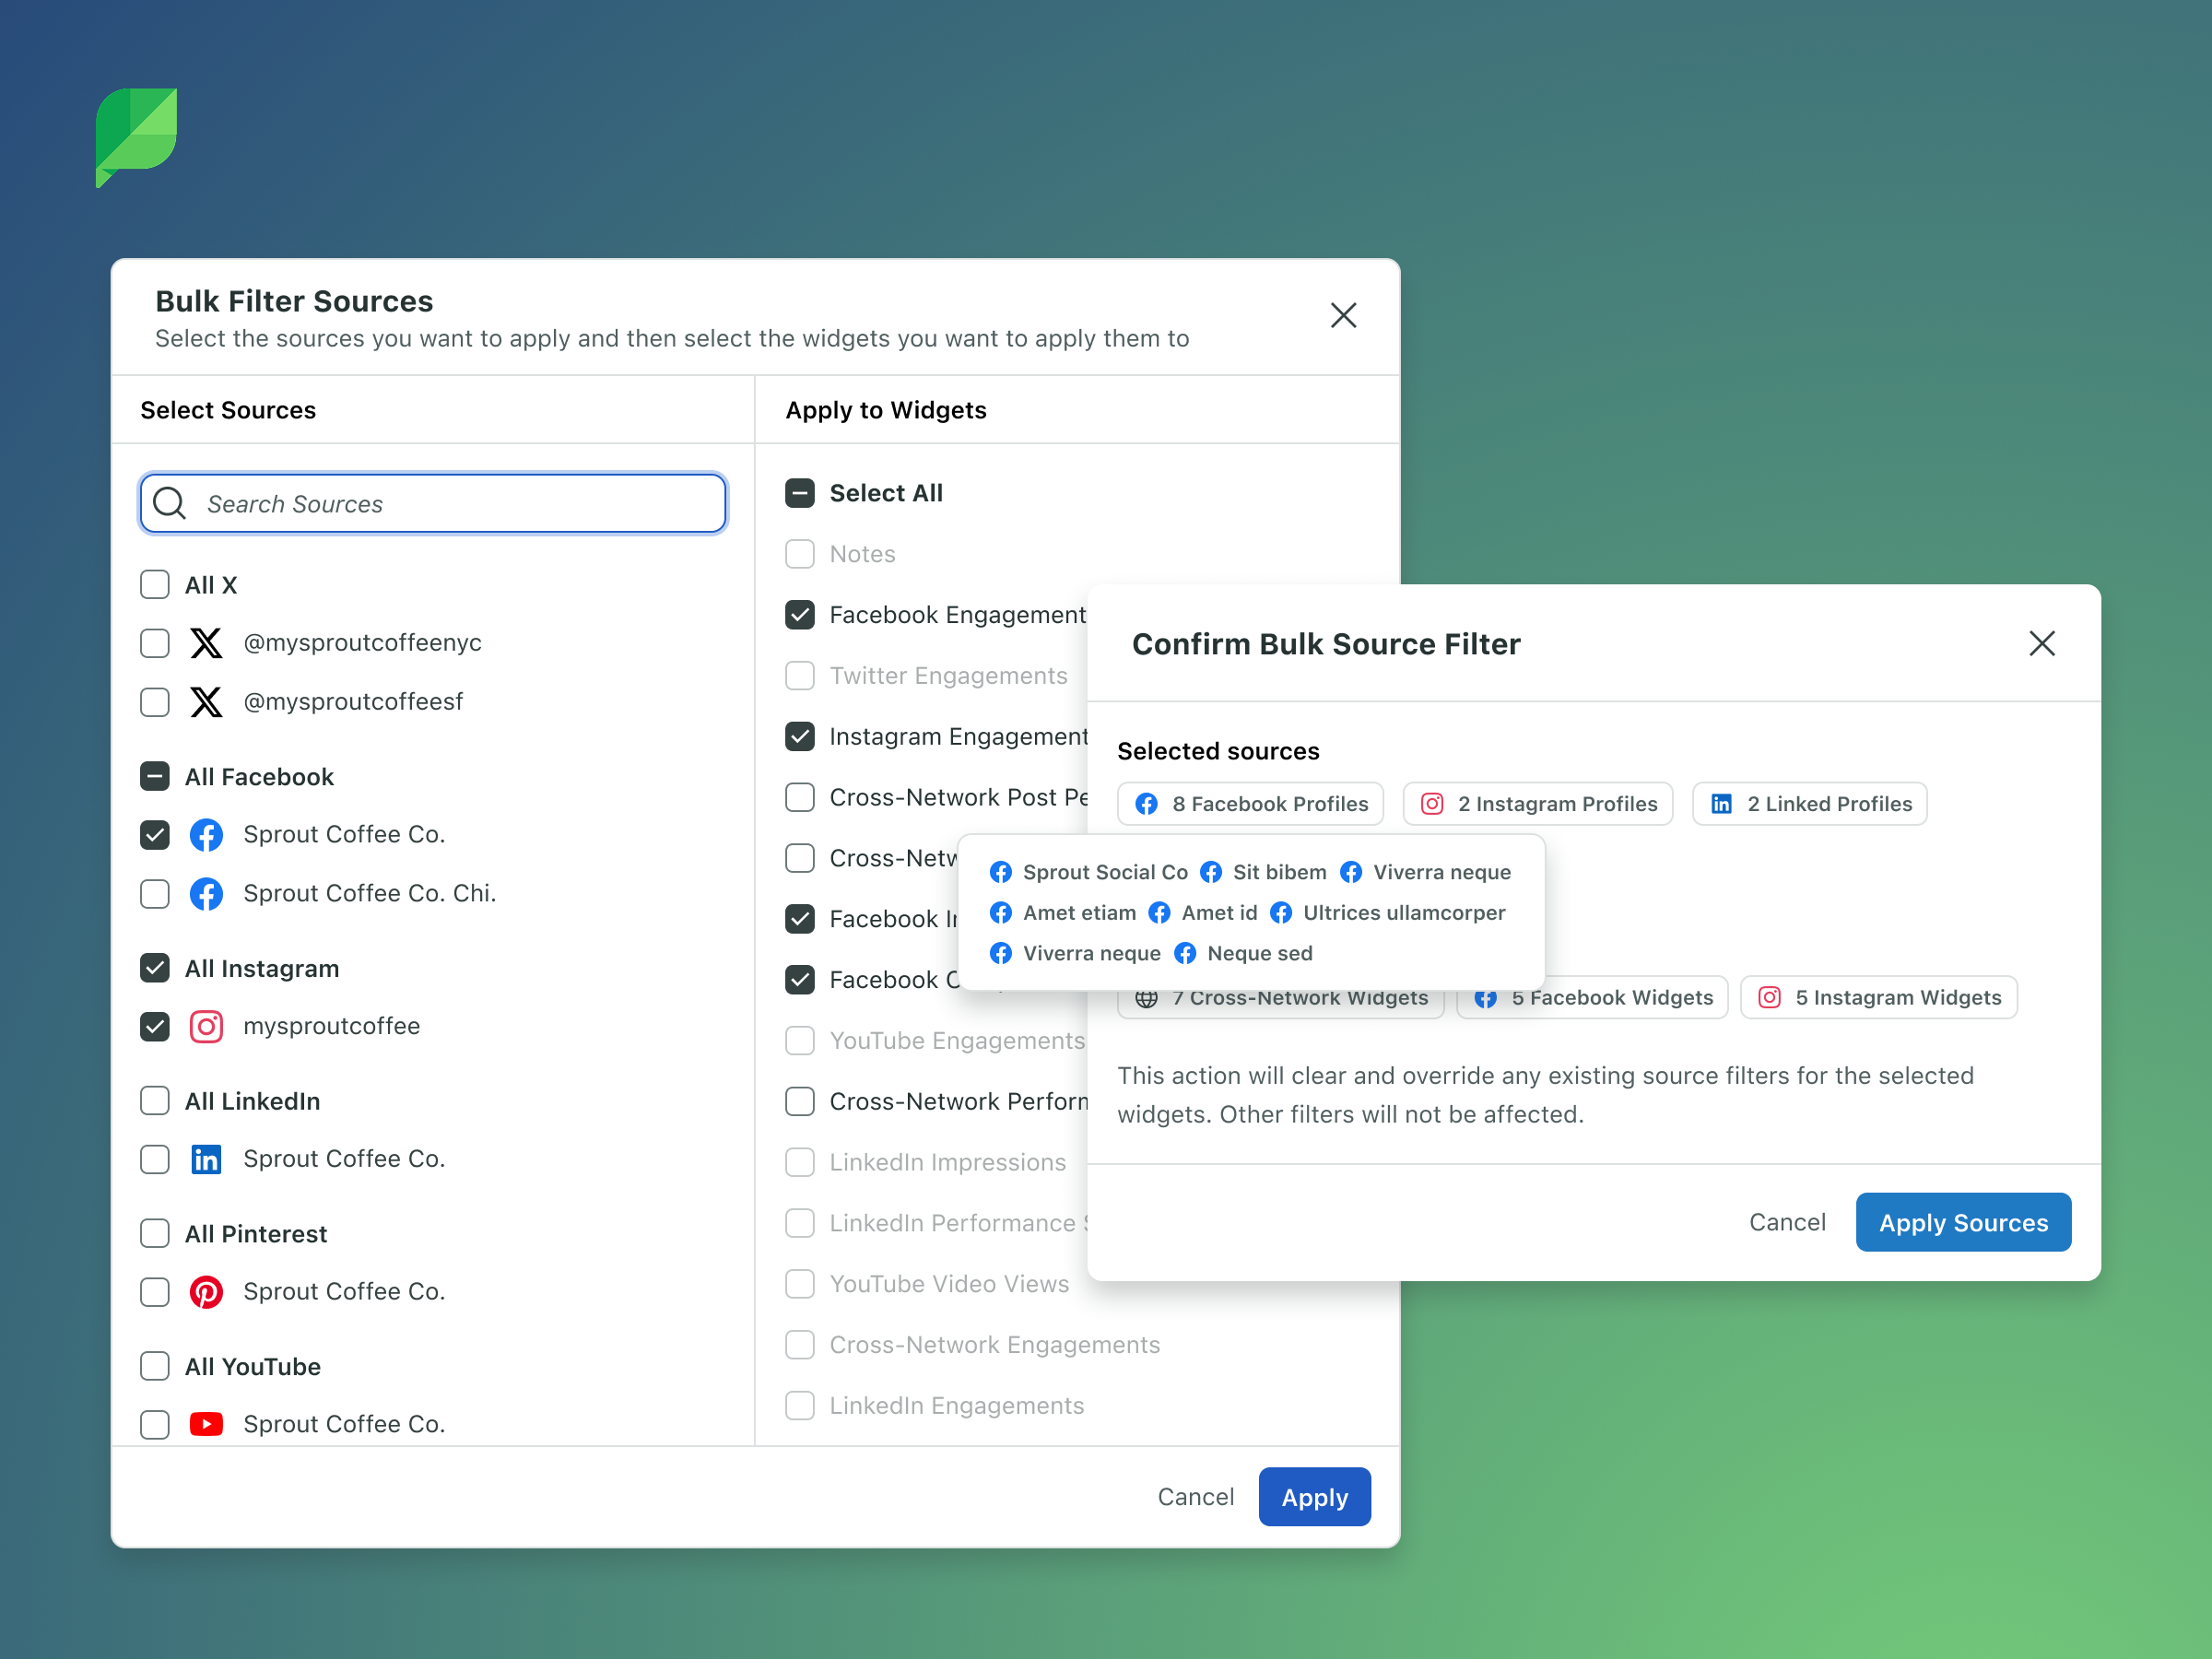This screenshot has width=2212, height=1659.
Task: Enable the All LinkedIn checkbox
Action: tap(155, 1101)
